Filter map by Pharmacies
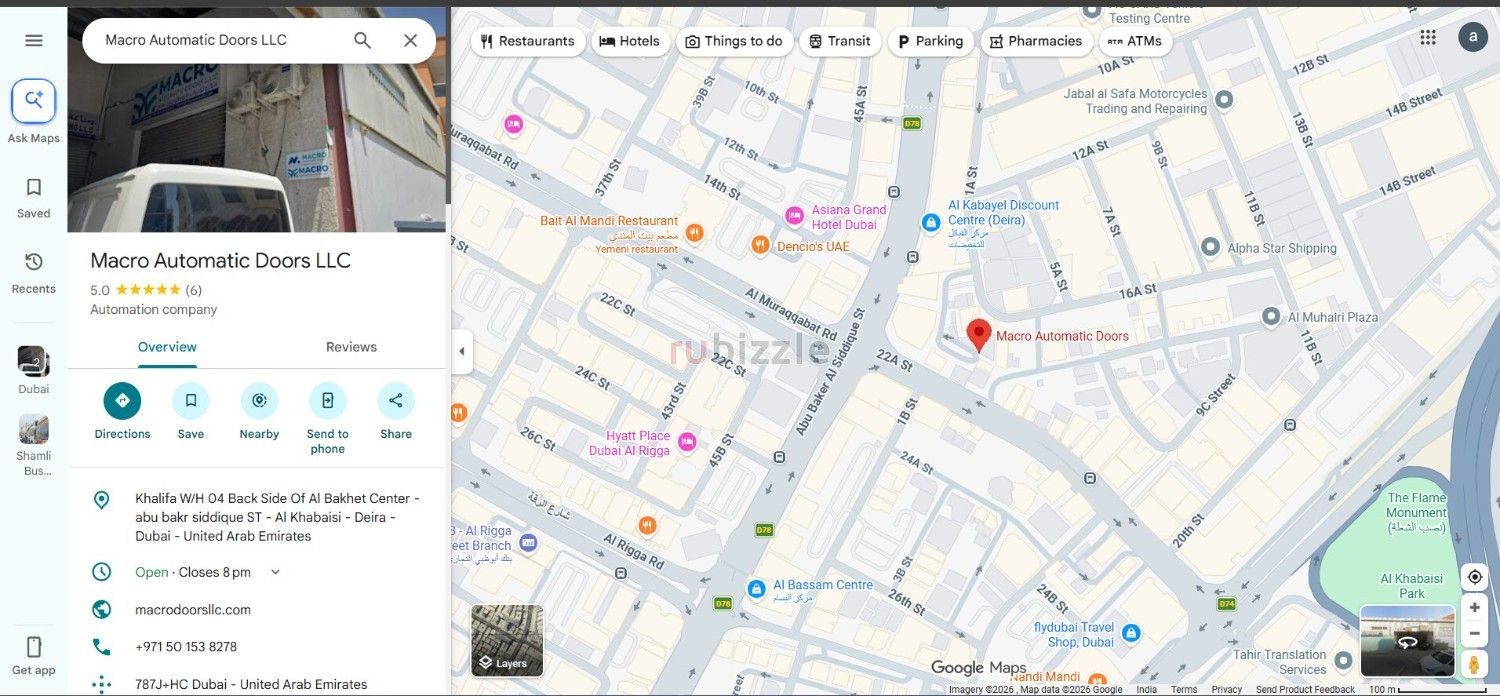This screenshot has height=696, width=1500. [x=1036, y=41]
